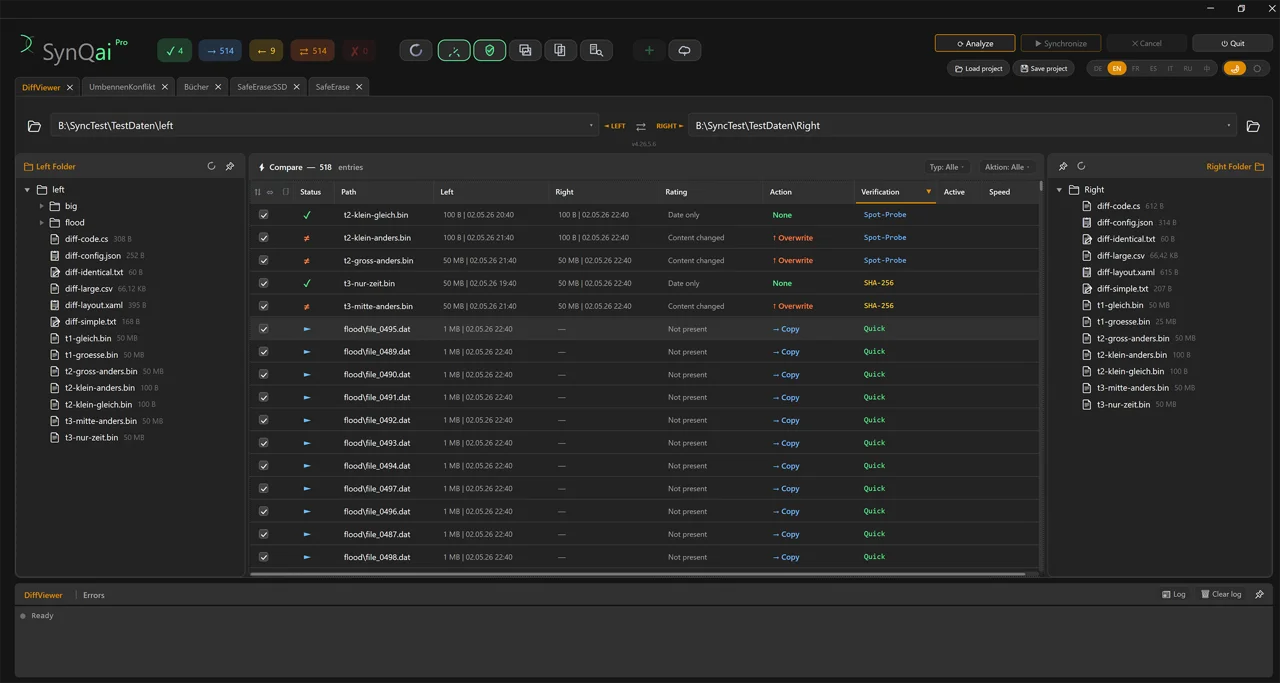Toggle the shield verification toolbar button

489,50
